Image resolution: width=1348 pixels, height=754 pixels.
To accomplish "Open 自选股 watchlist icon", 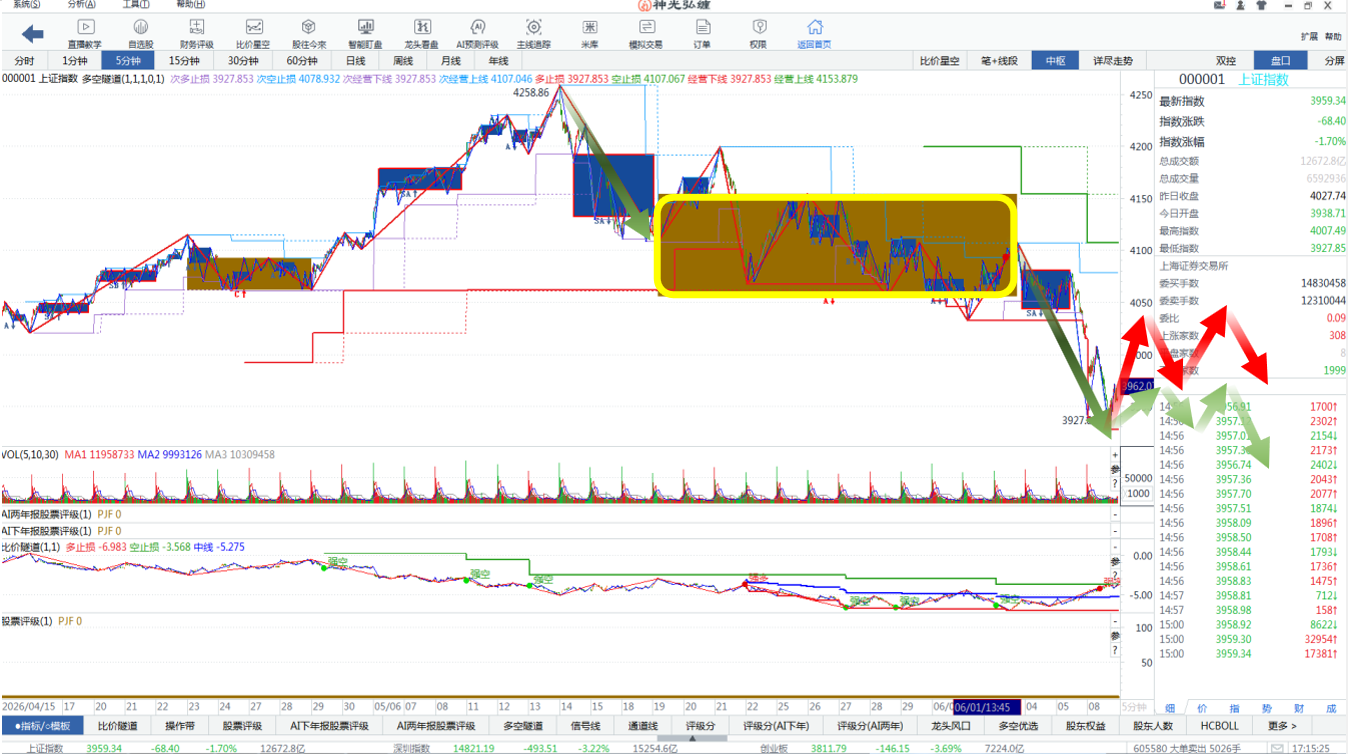I will [141, 33].
